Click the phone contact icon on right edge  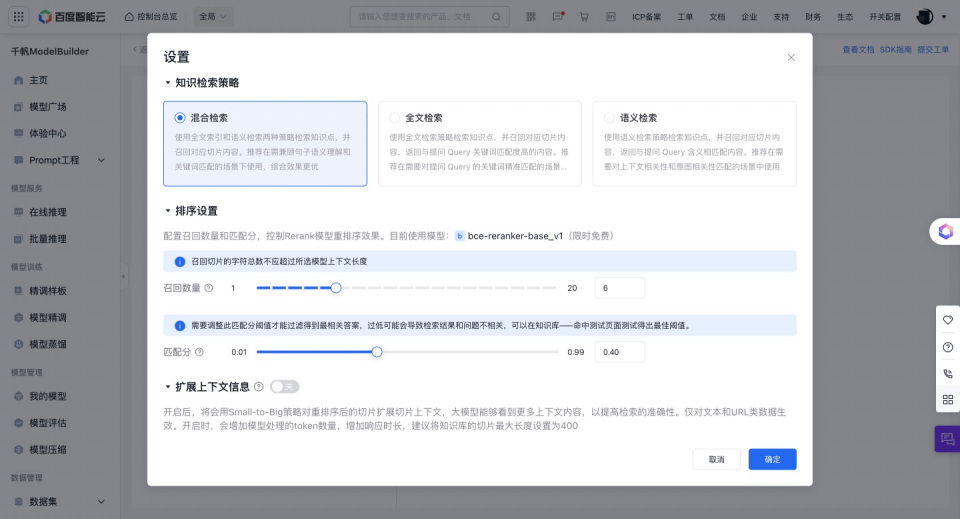click(x=948, y=373)
